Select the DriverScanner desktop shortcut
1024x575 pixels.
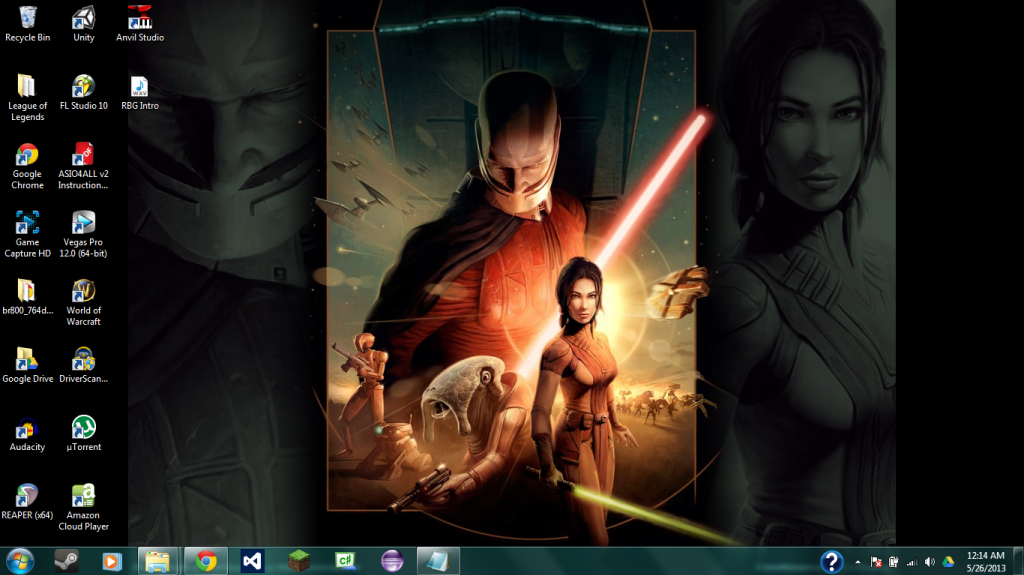[x=84, y=365]
